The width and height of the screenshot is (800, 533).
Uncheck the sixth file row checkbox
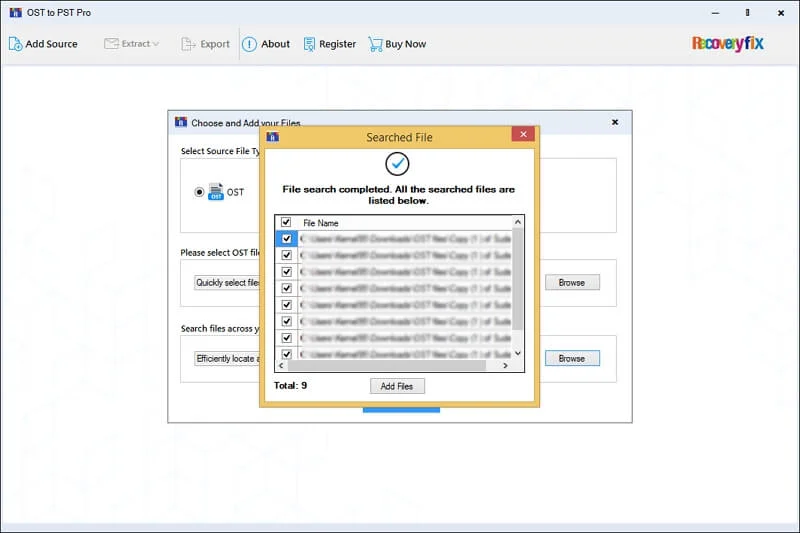coord(287,321)
